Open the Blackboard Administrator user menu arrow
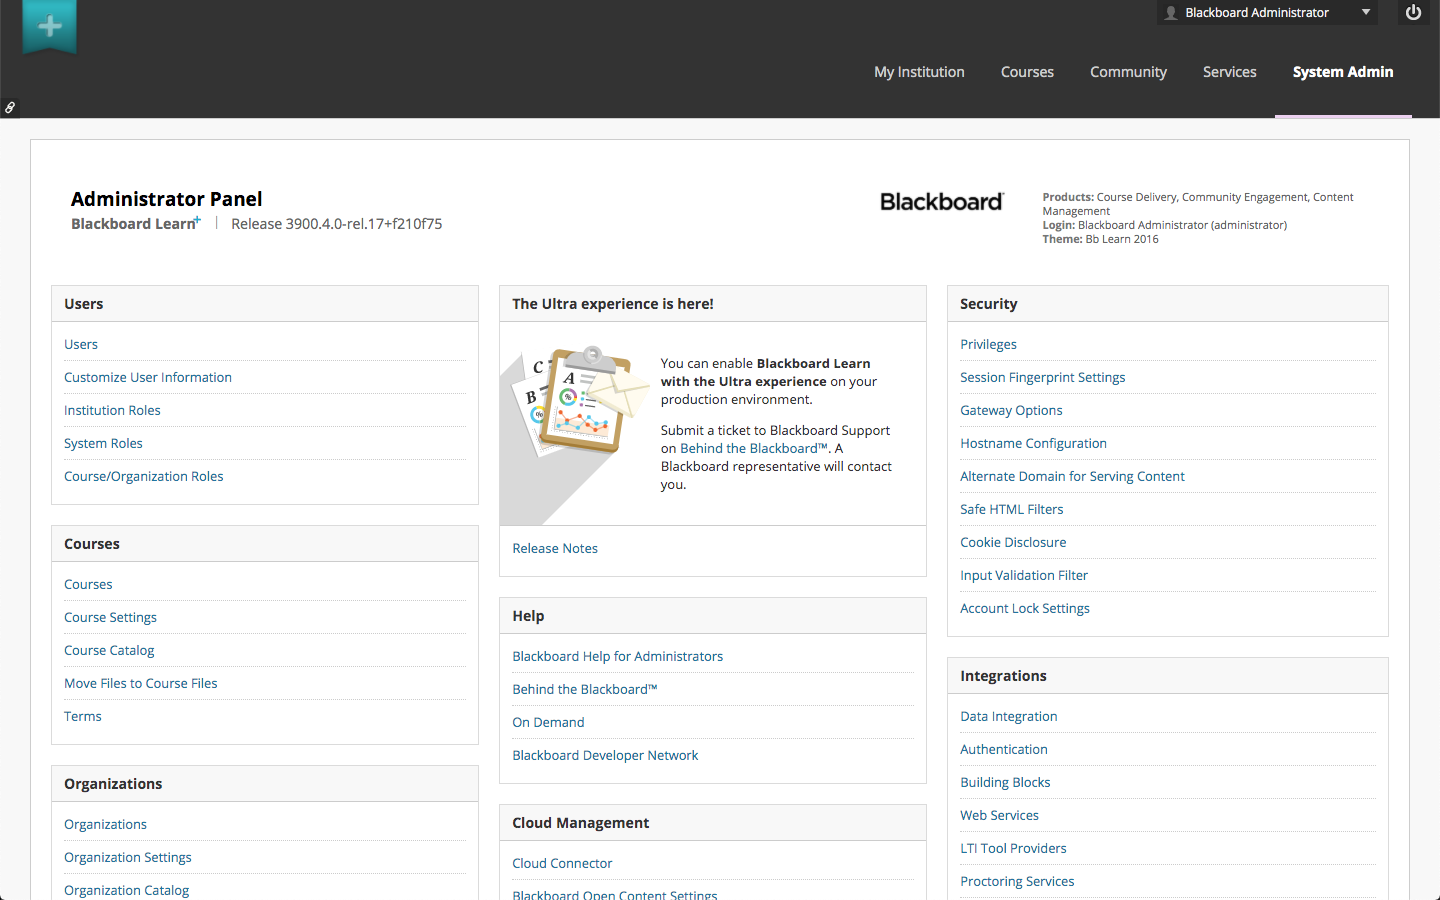 [1366, 12]
